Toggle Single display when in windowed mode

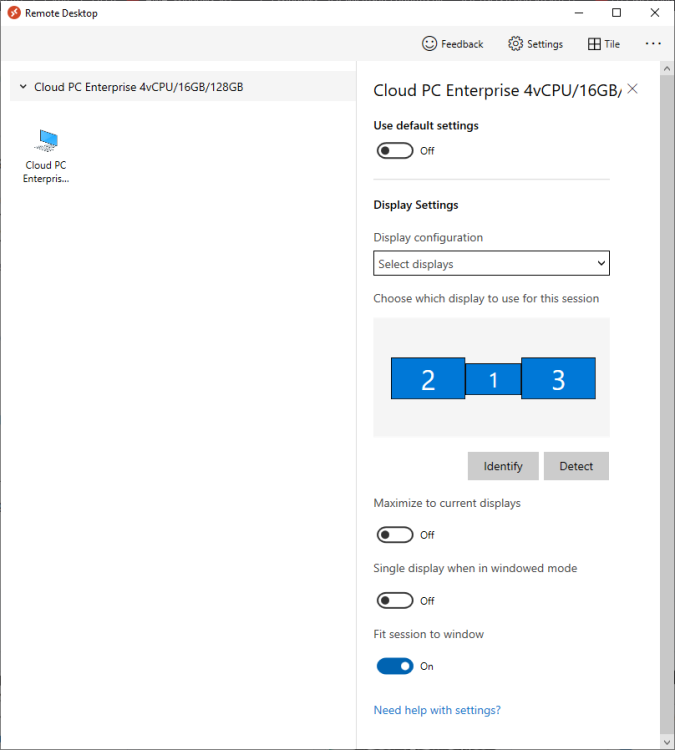pos(395,600)
